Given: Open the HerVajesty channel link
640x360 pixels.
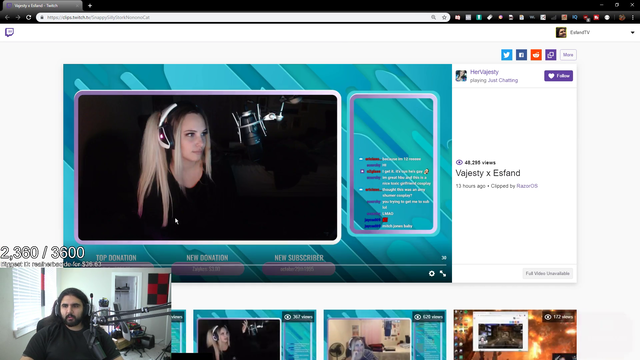Looking at the screenshot, I should pos(484,72).
